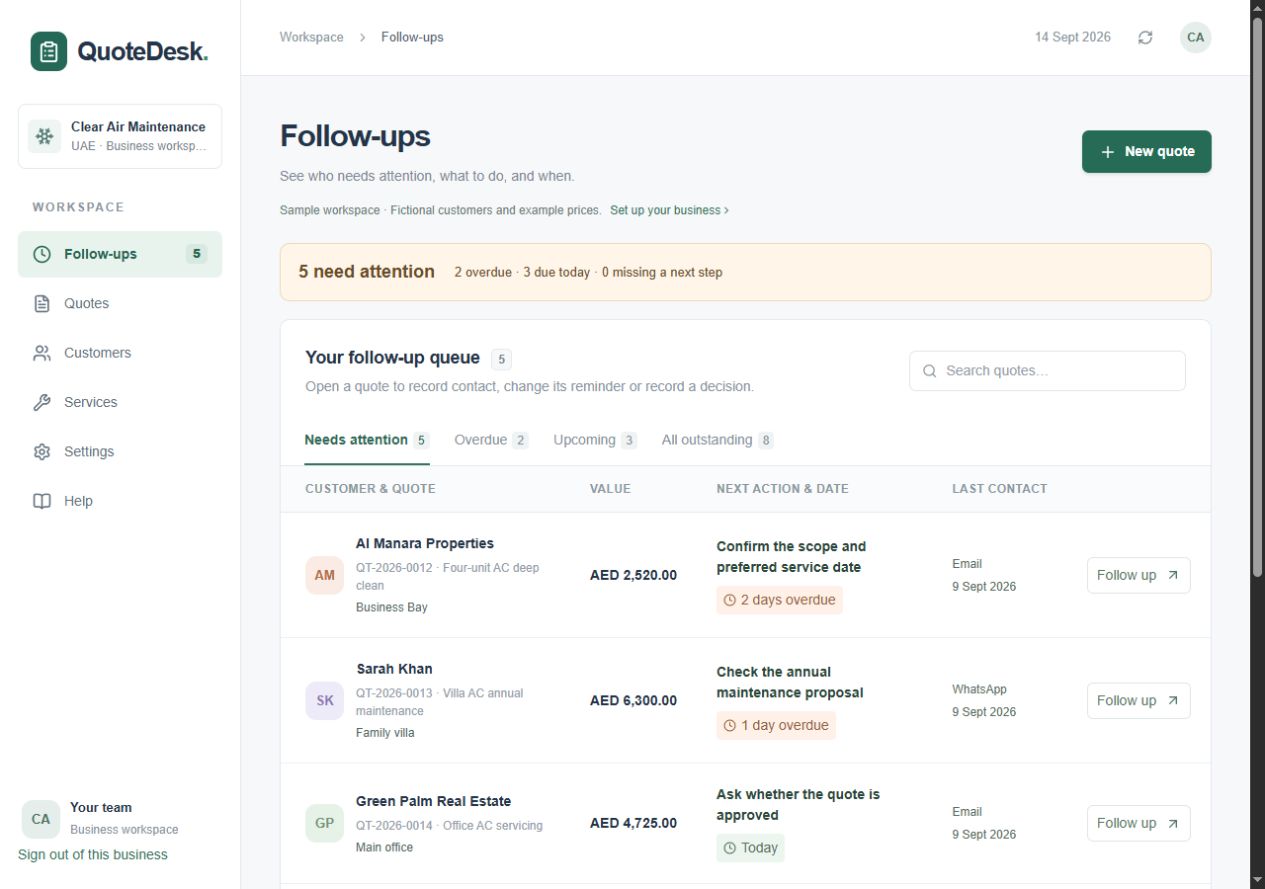Click Check the annual maintenance proposal

click(789, 683)
